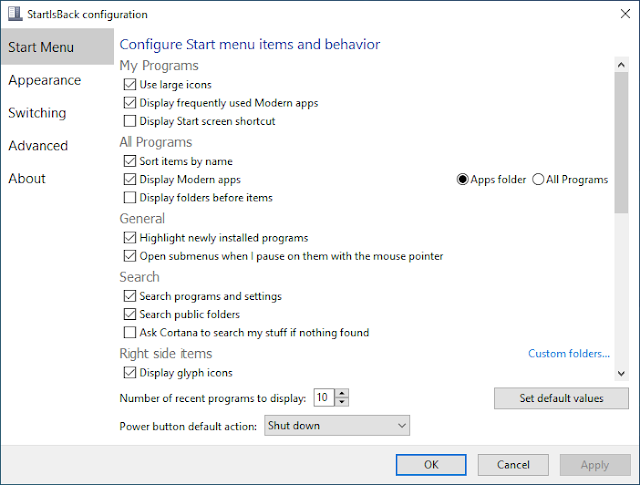640x485 pixels.
Task: Click the Apply button
Action: tap(595, 465)
